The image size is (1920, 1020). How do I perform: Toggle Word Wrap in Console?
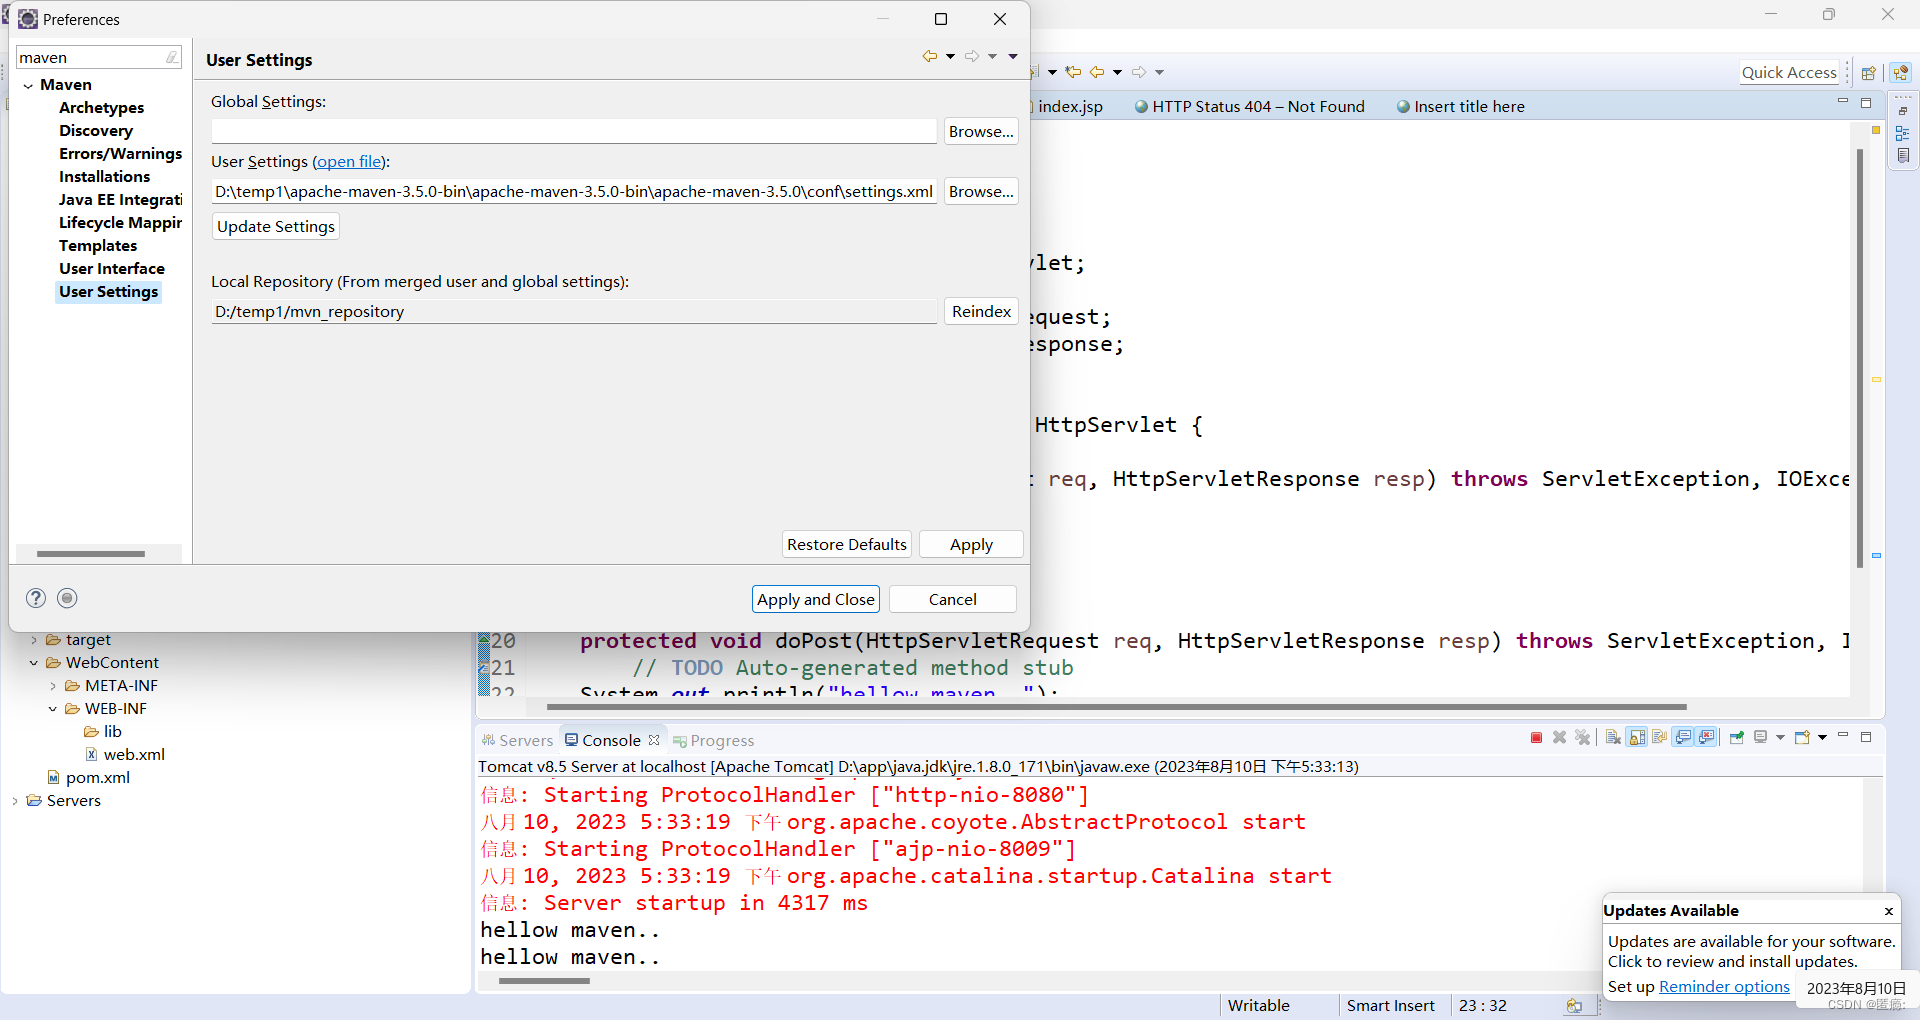pos(1660,738)
